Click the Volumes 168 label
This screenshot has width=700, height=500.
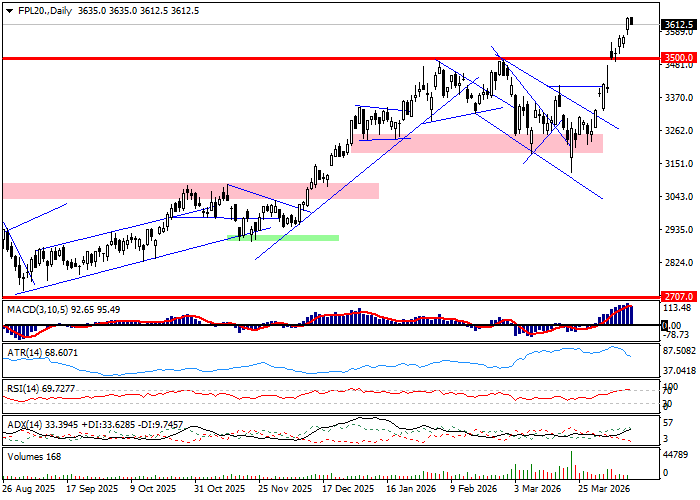click(34, 457)
